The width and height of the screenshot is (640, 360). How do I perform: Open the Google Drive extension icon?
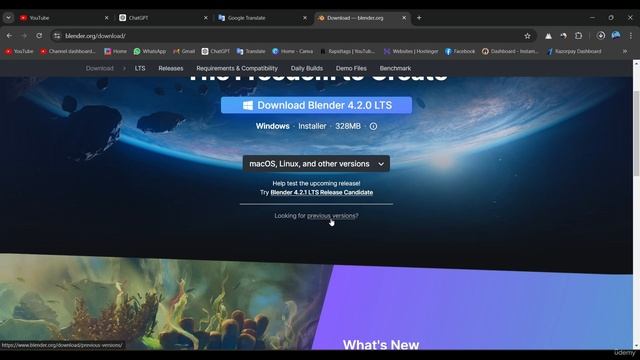tap(548, 36)
